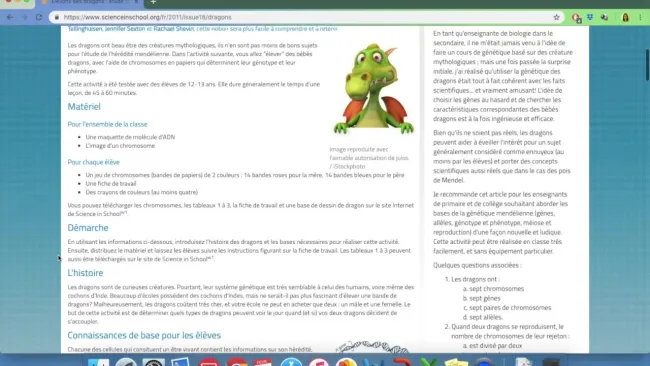Open the Jennifer Sexton author link

[x=125, y=29]
